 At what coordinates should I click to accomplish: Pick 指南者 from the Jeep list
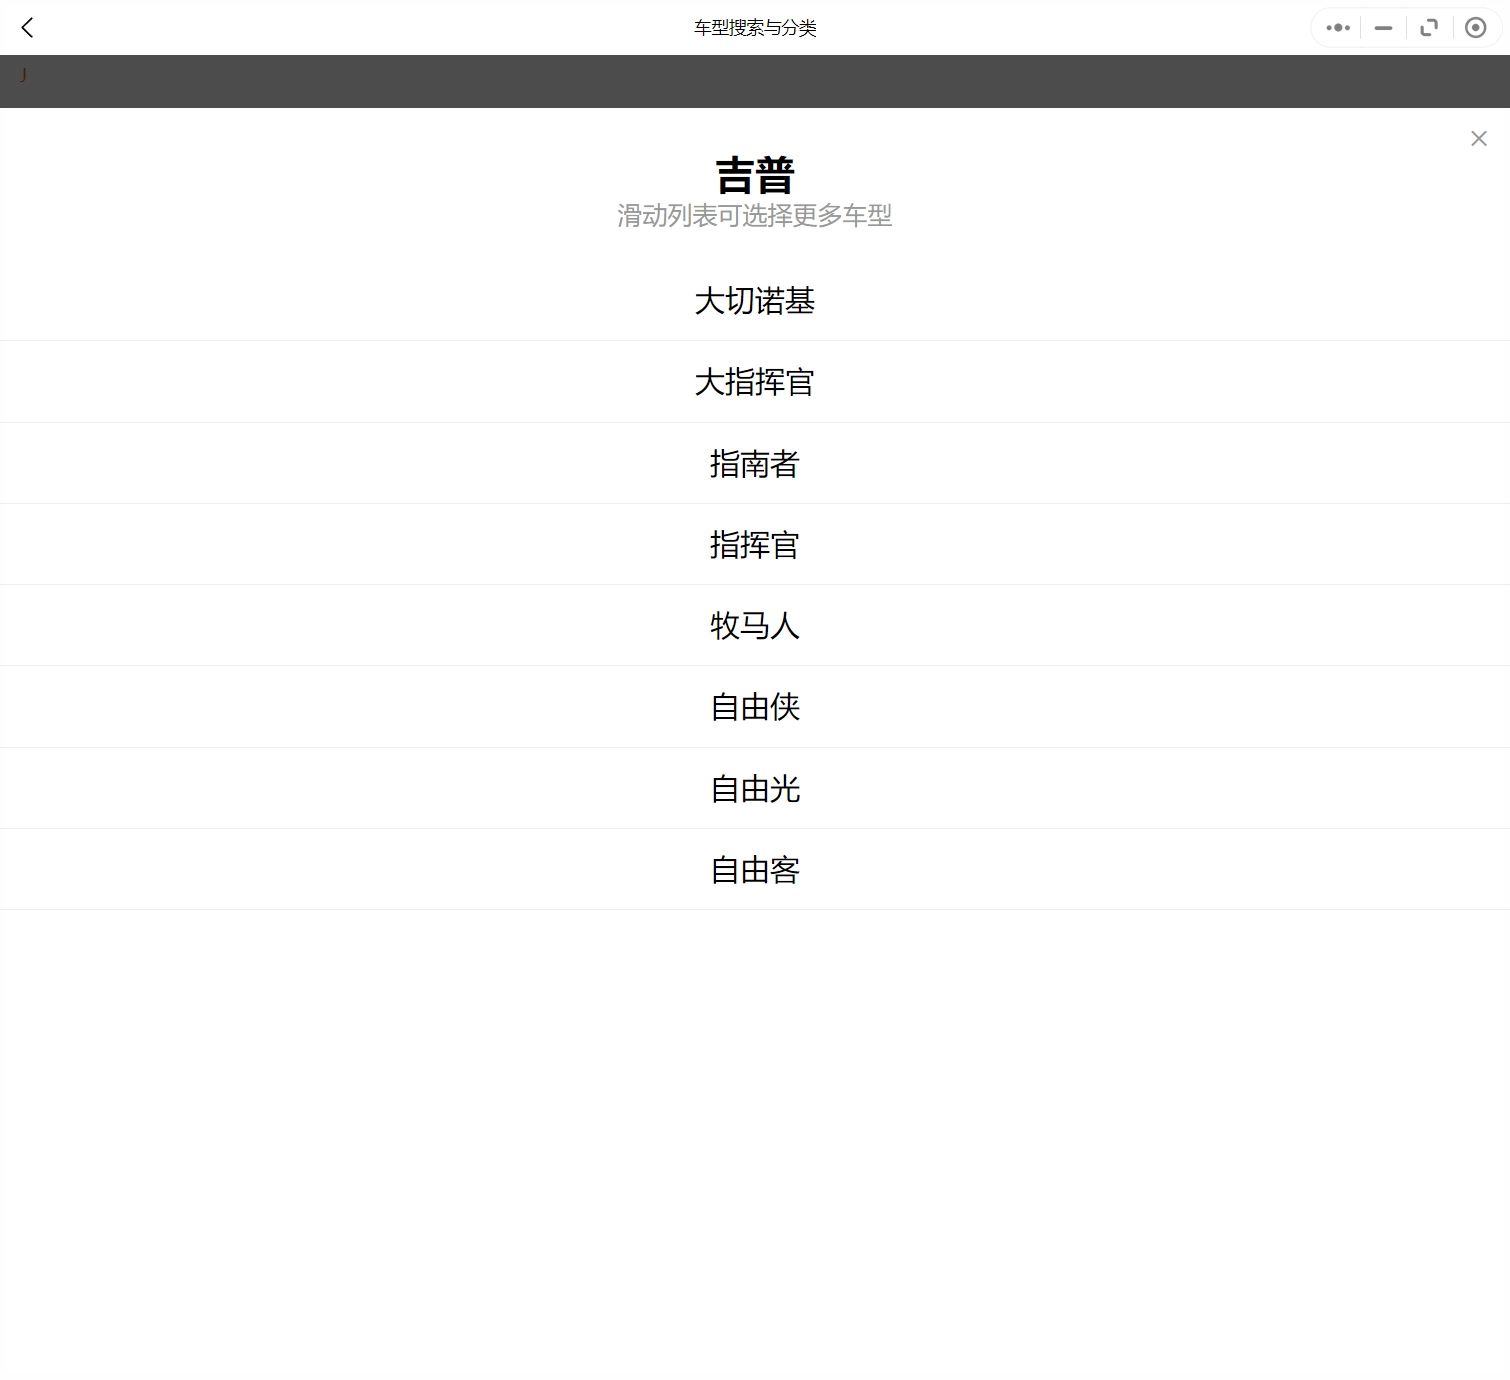754,464
